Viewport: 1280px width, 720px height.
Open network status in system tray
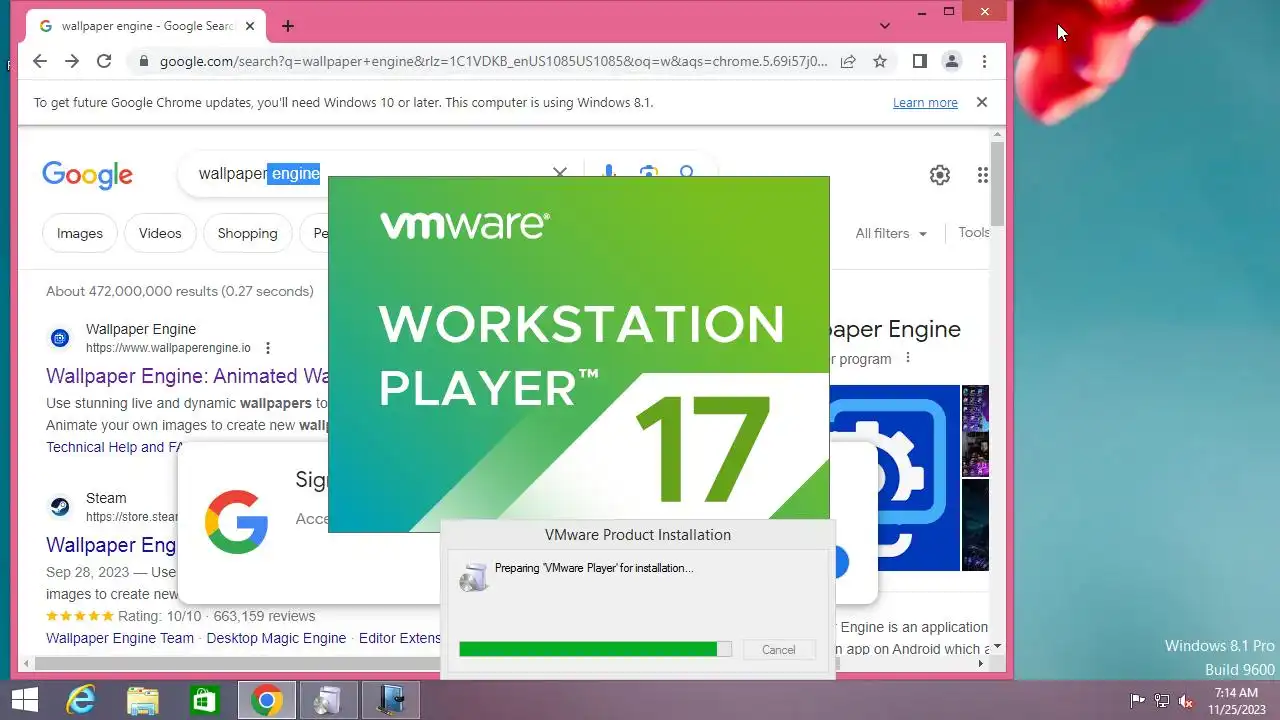(x=1162, y=701)
